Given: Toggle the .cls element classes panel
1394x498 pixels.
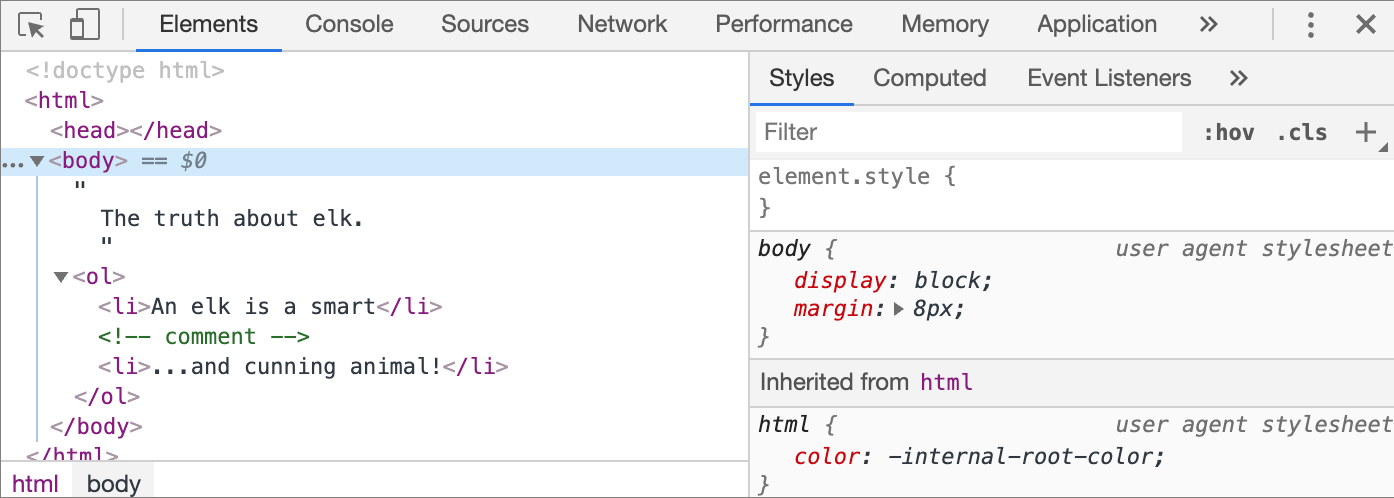Looking at the screenshot, I should (x=1302, y=132).
